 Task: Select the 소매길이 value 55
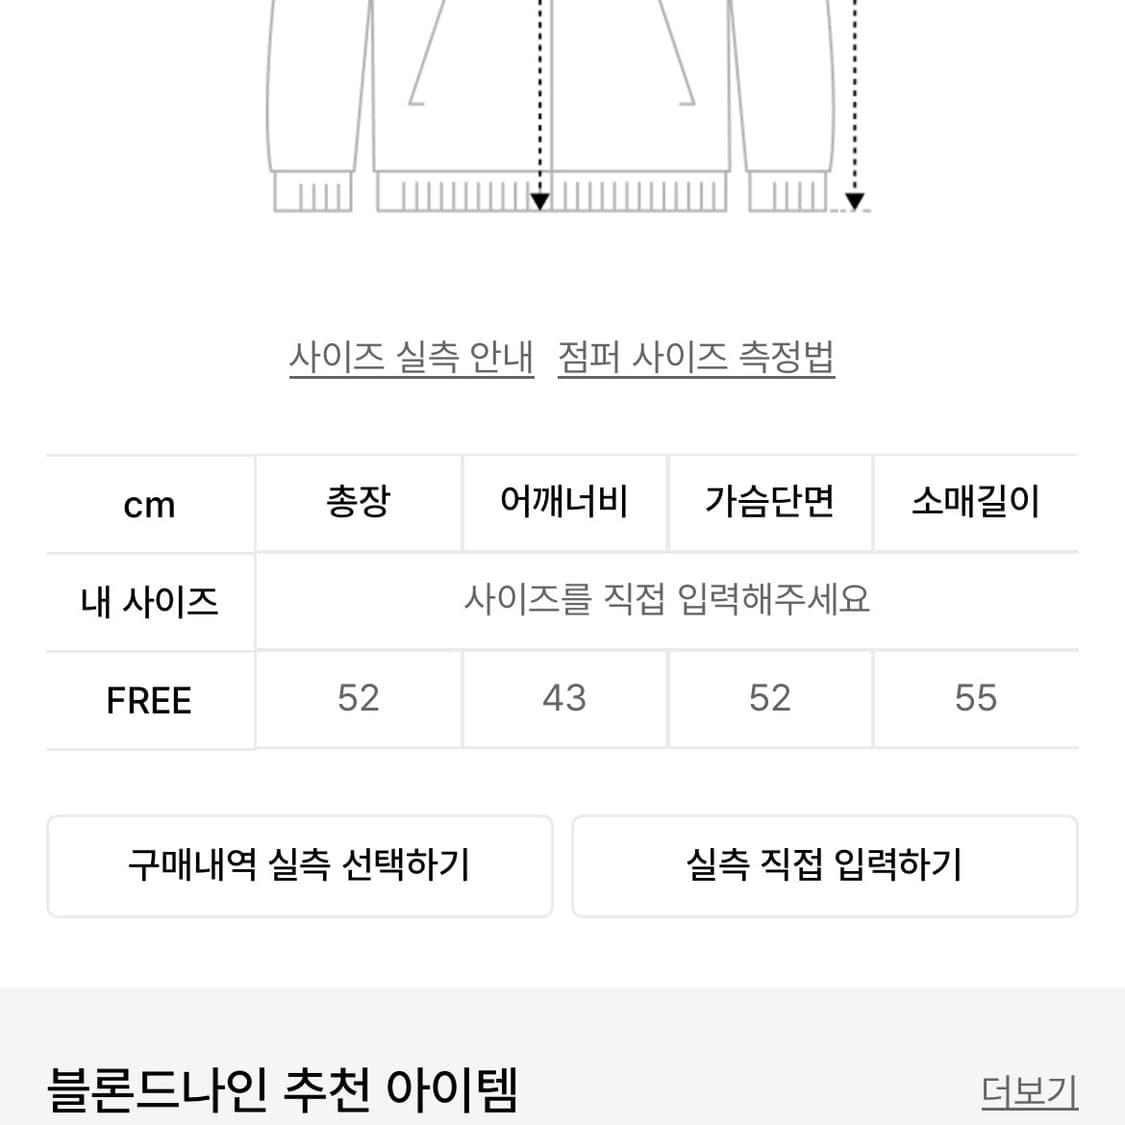[975, 700]
